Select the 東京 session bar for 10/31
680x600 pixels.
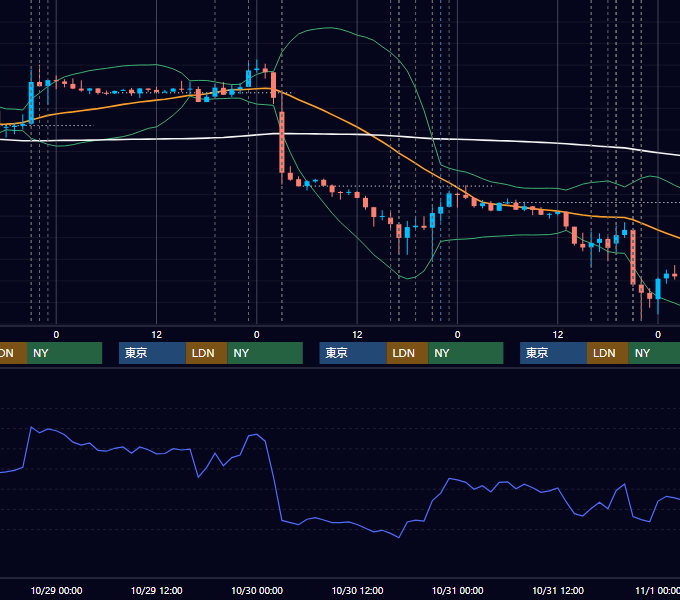coord(553,353)
